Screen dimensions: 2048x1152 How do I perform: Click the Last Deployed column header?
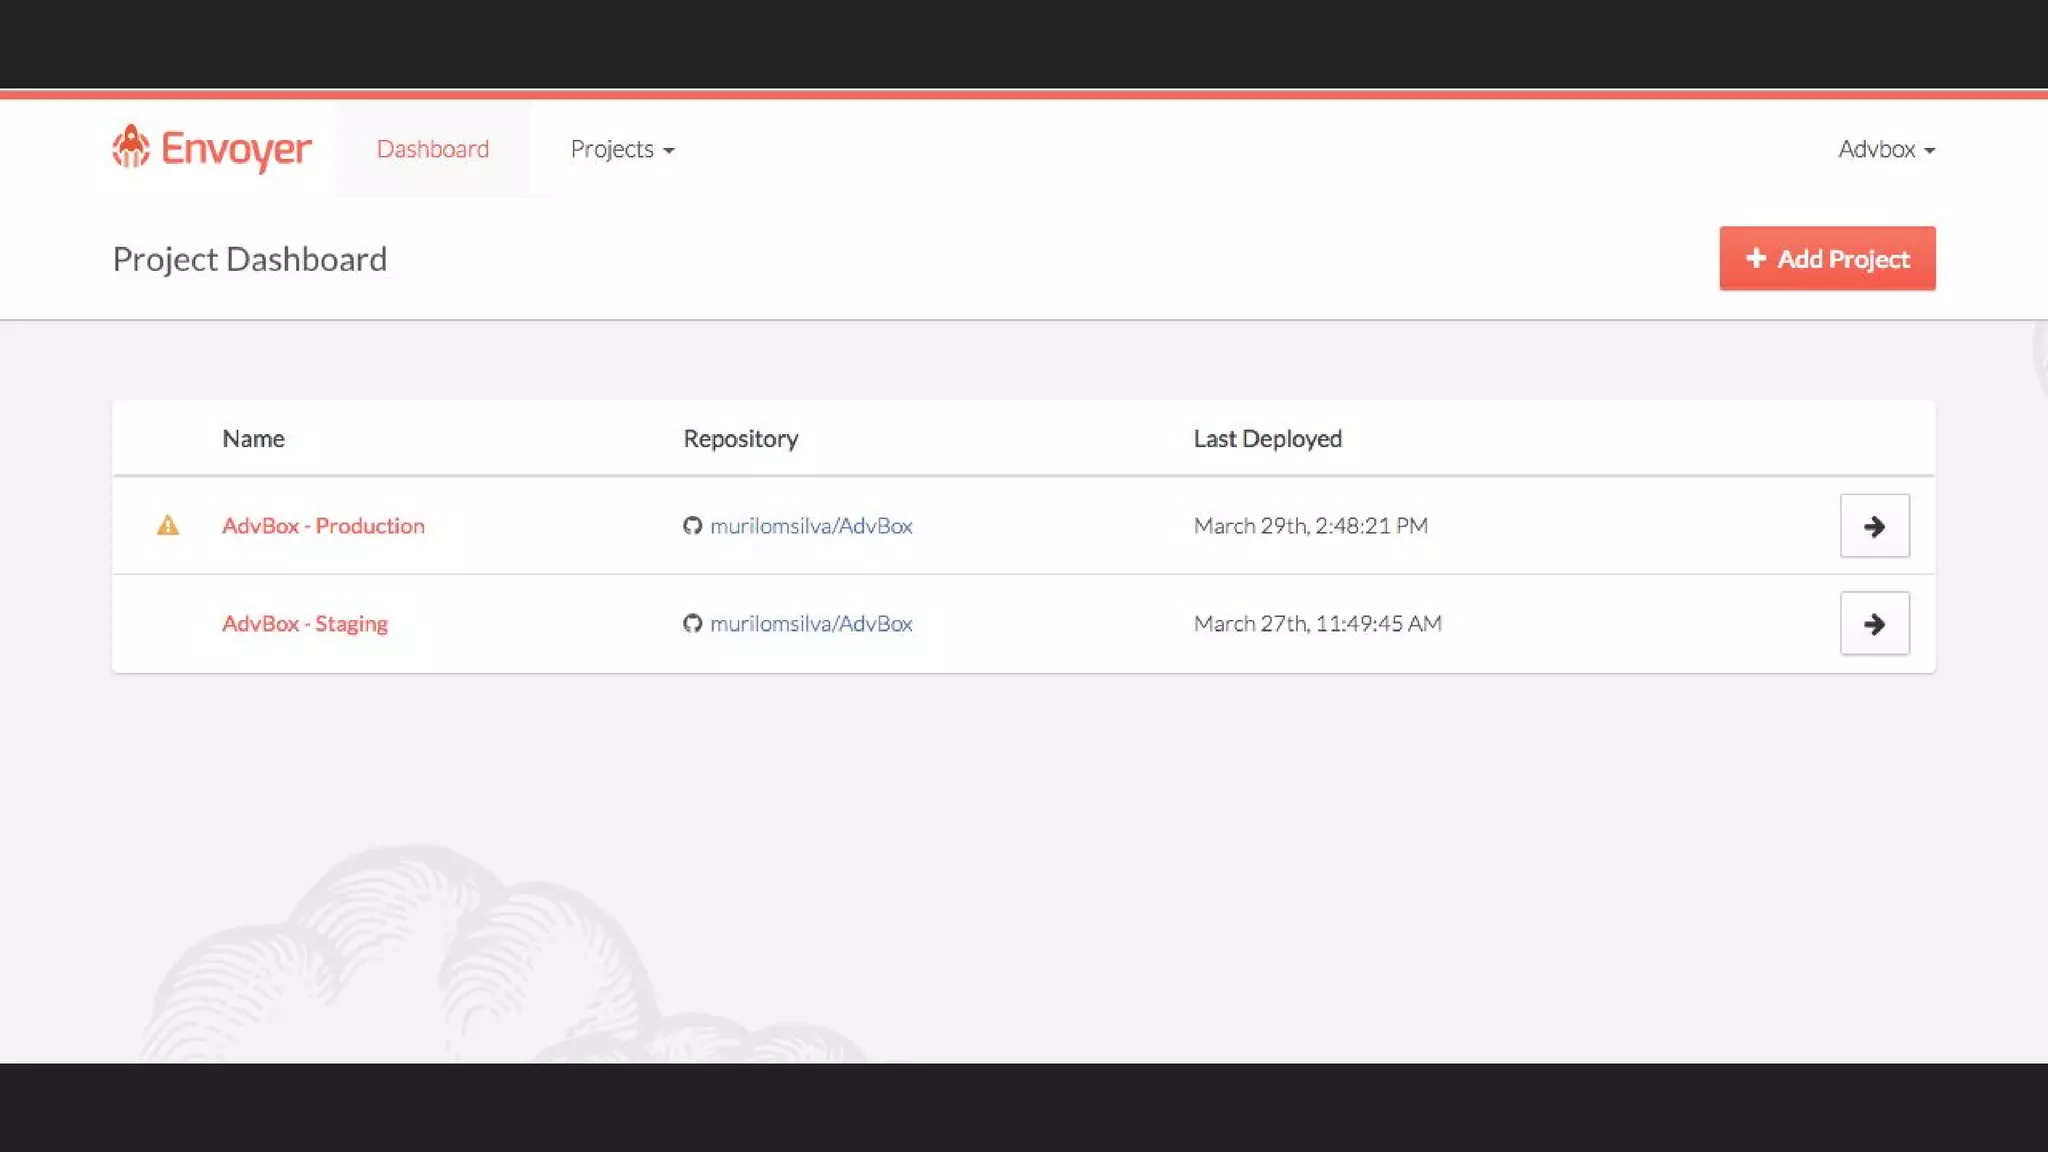coord(1267,438)
